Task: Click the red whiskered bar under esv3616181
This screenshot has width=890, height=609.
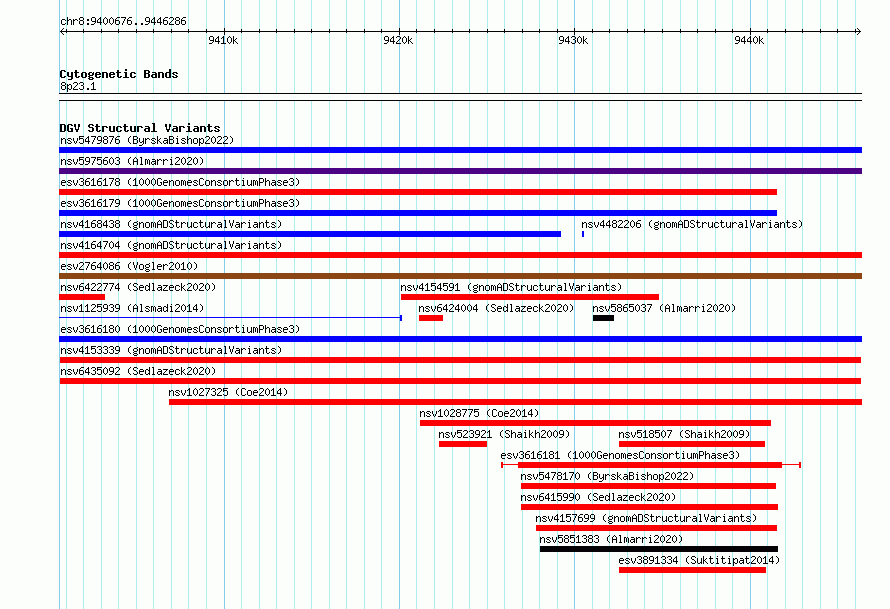Action: 651,465
